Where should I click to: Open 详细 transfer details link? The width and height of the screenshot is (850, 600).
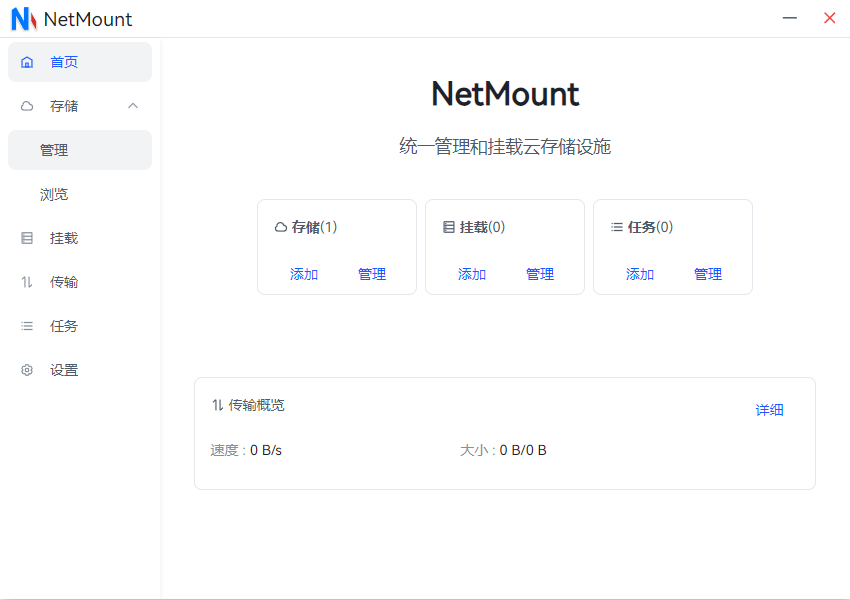[x=769, y=410]
